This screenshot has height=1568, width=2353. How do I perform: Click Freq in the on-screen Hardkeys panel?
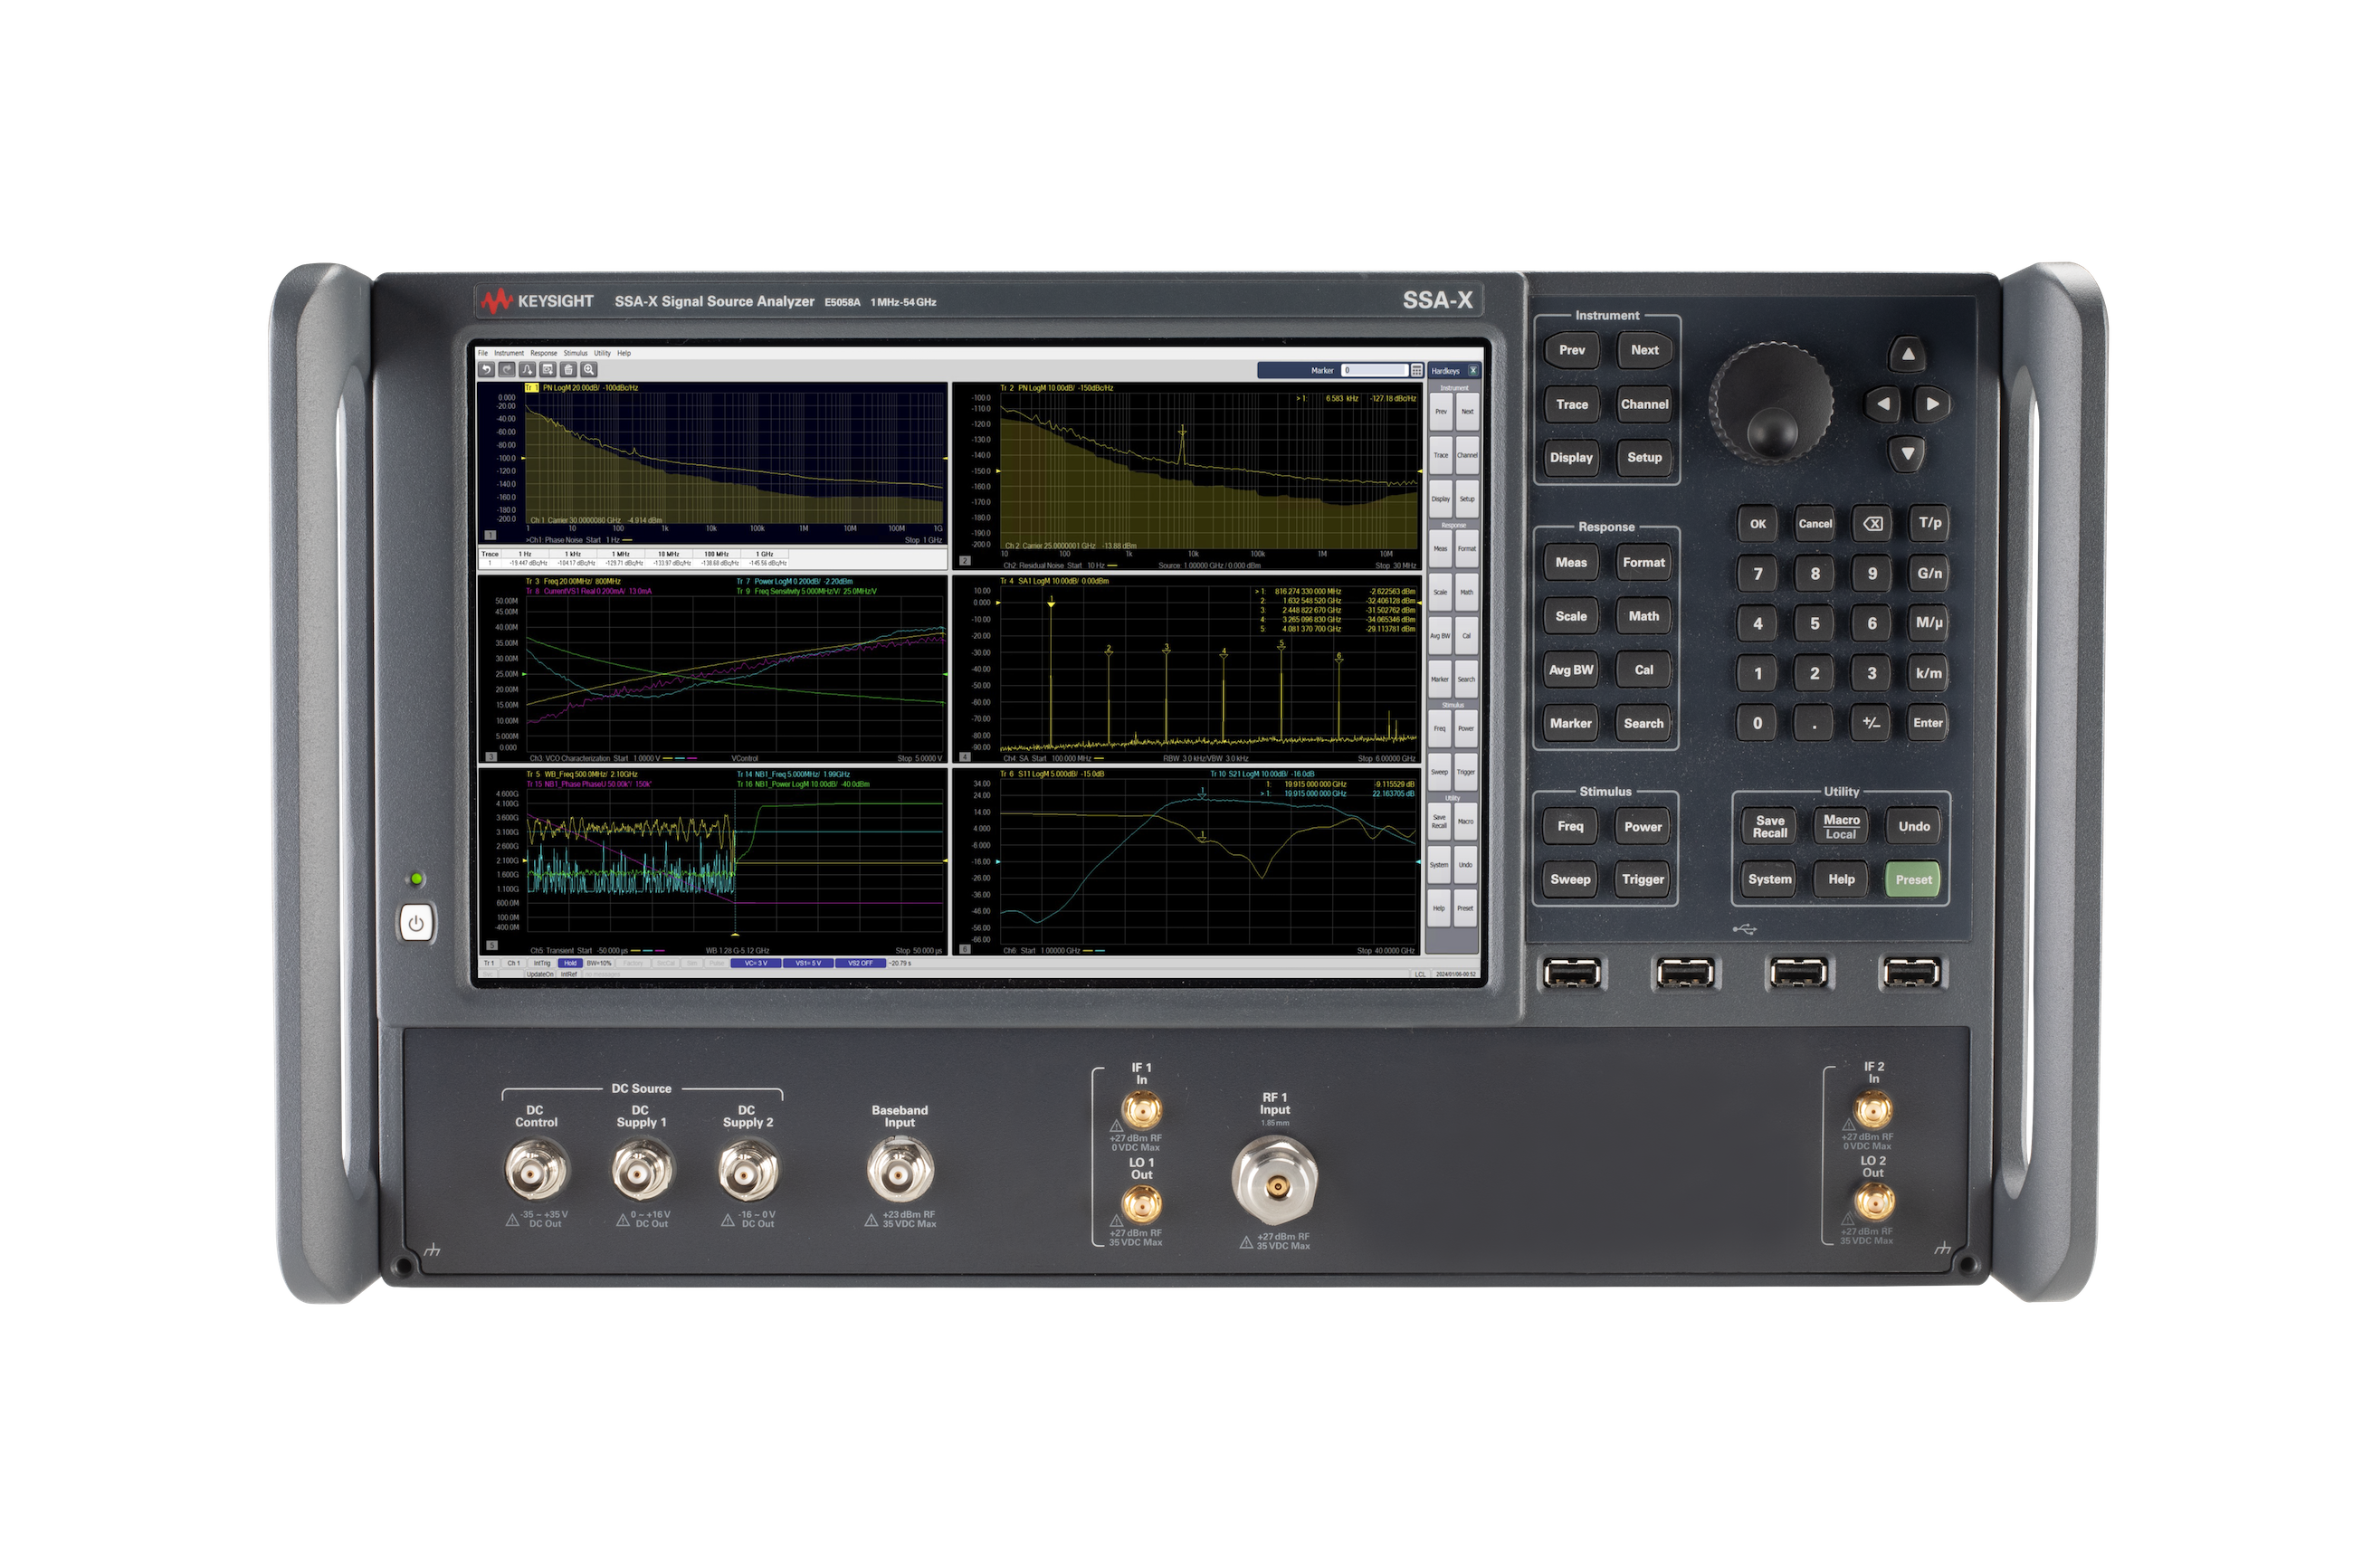[x=1439, y=729]
